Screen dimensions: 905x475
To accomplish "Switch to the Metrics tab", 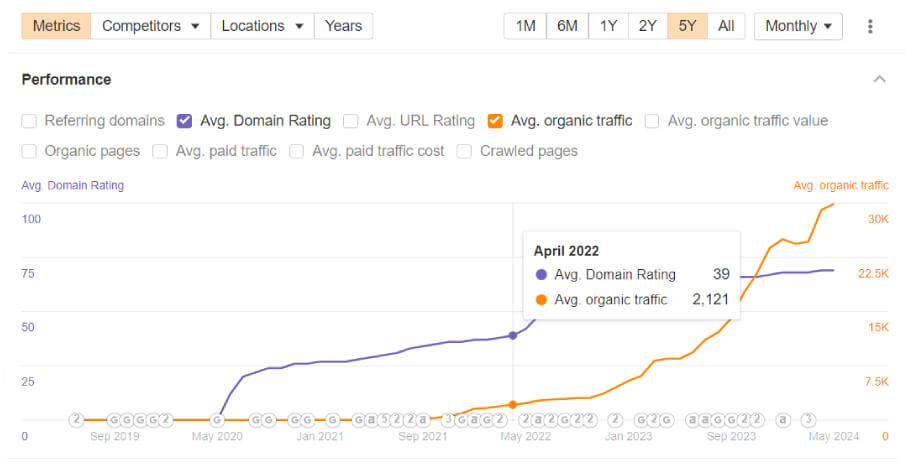I will coord(56,26).
